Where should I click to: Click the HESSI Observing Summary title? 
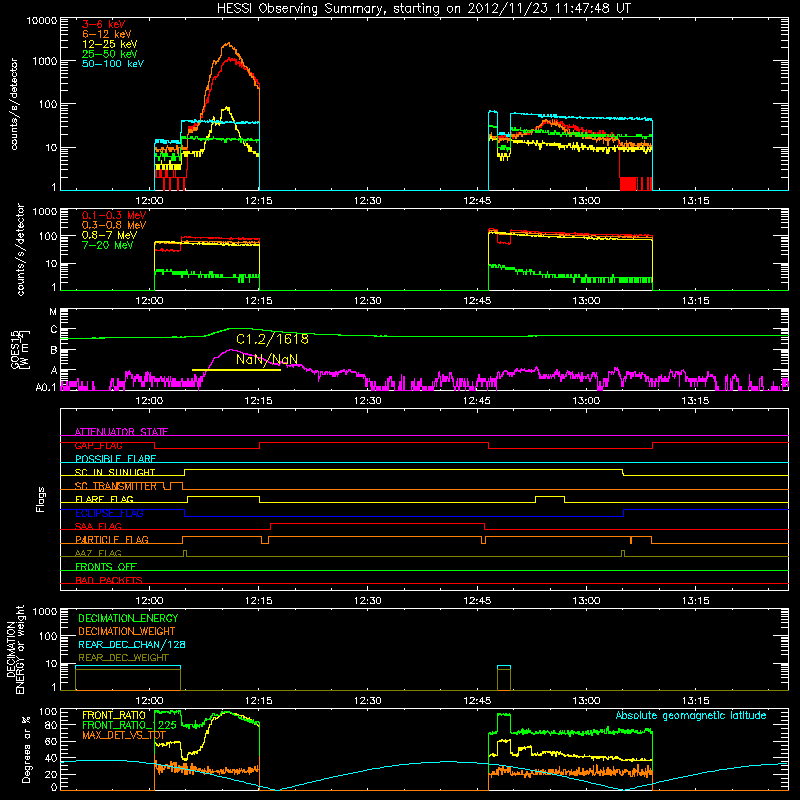(x=423, y=9)
